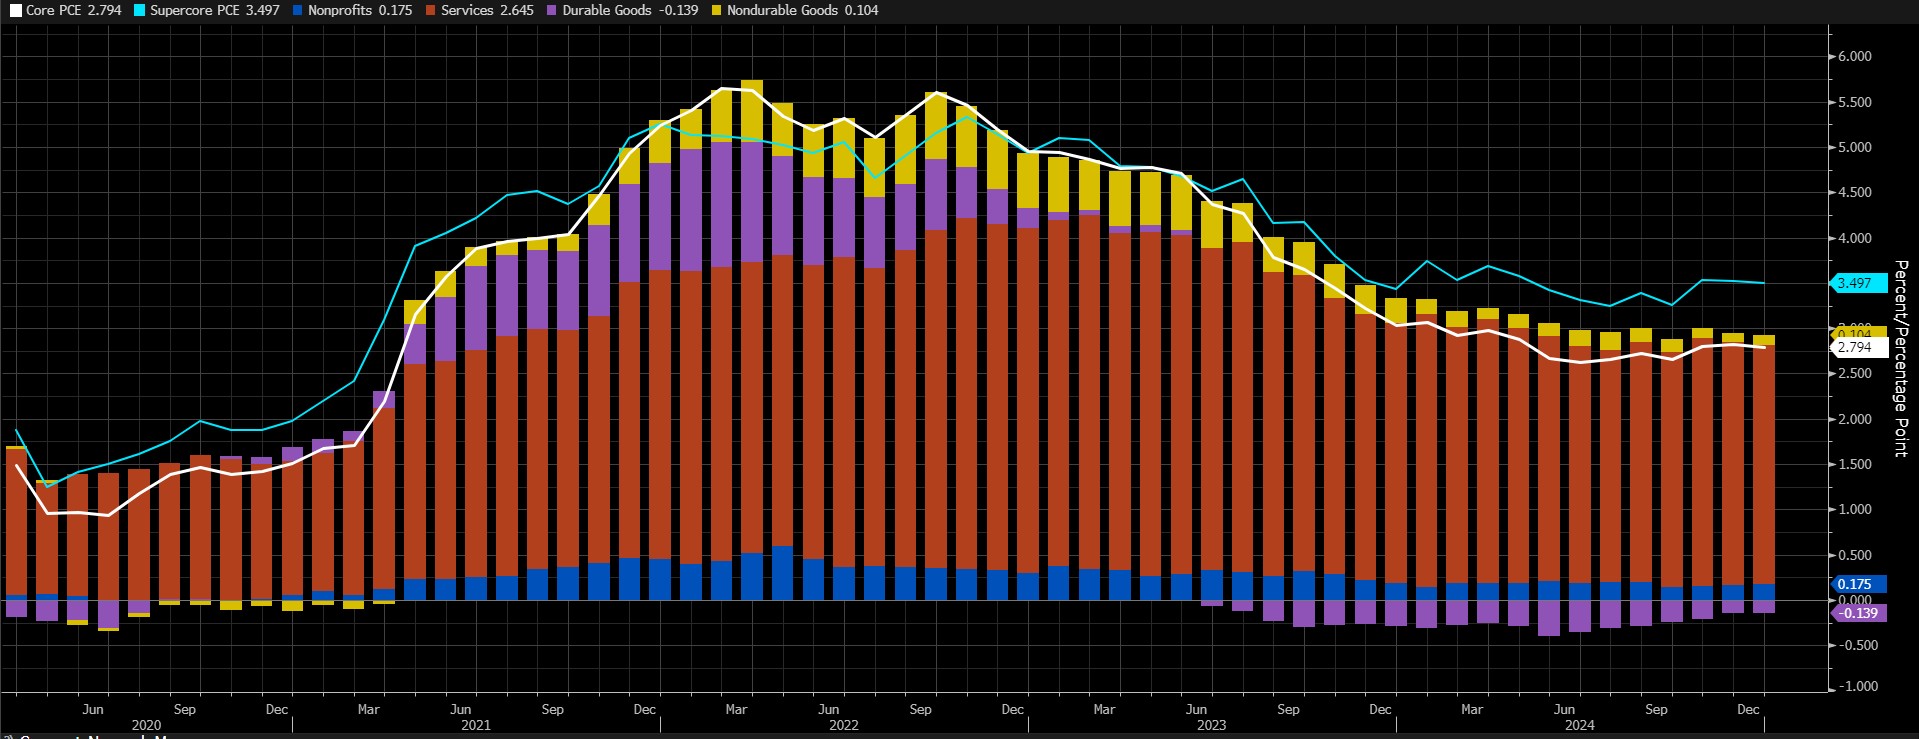Click the 1.500 y-axis label
This screenshot has height=739, width=1919.
1855,464
